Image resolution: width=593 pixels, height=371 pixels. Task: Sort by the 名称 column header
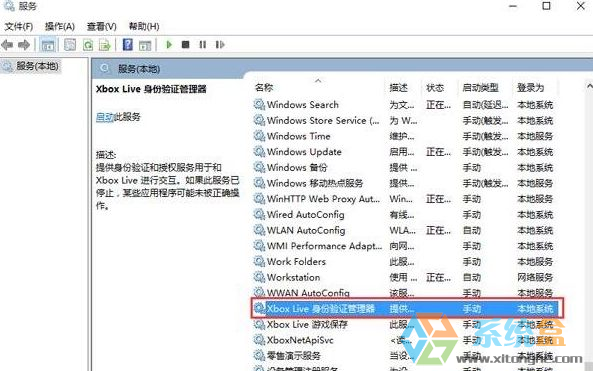(264, 88)
